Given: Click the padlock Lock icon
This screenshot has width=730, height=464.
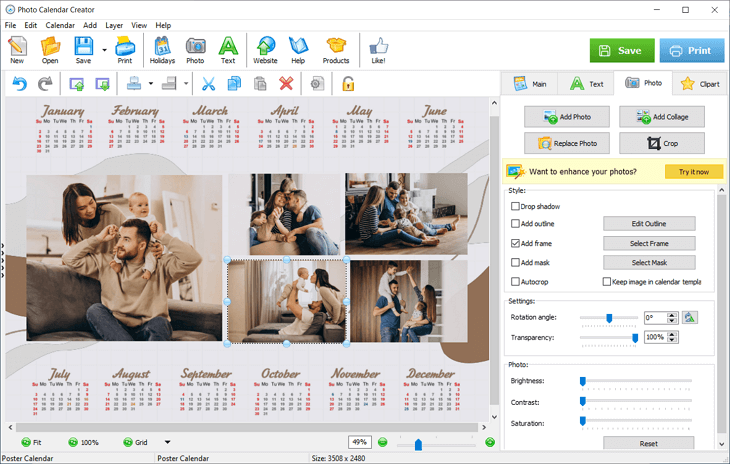Looking at the screenshot, I should (348, 84).
